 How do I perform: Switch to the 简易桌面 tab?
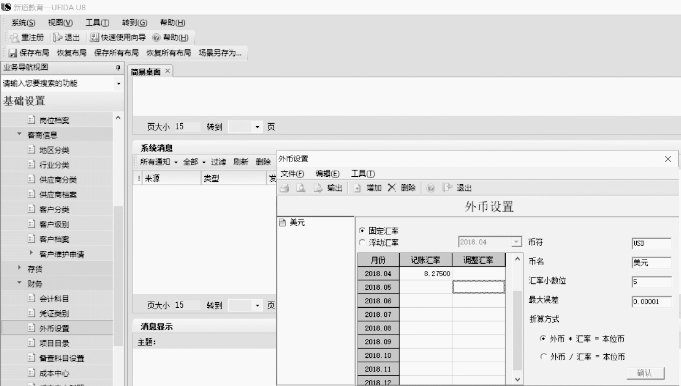click(145, 72)
